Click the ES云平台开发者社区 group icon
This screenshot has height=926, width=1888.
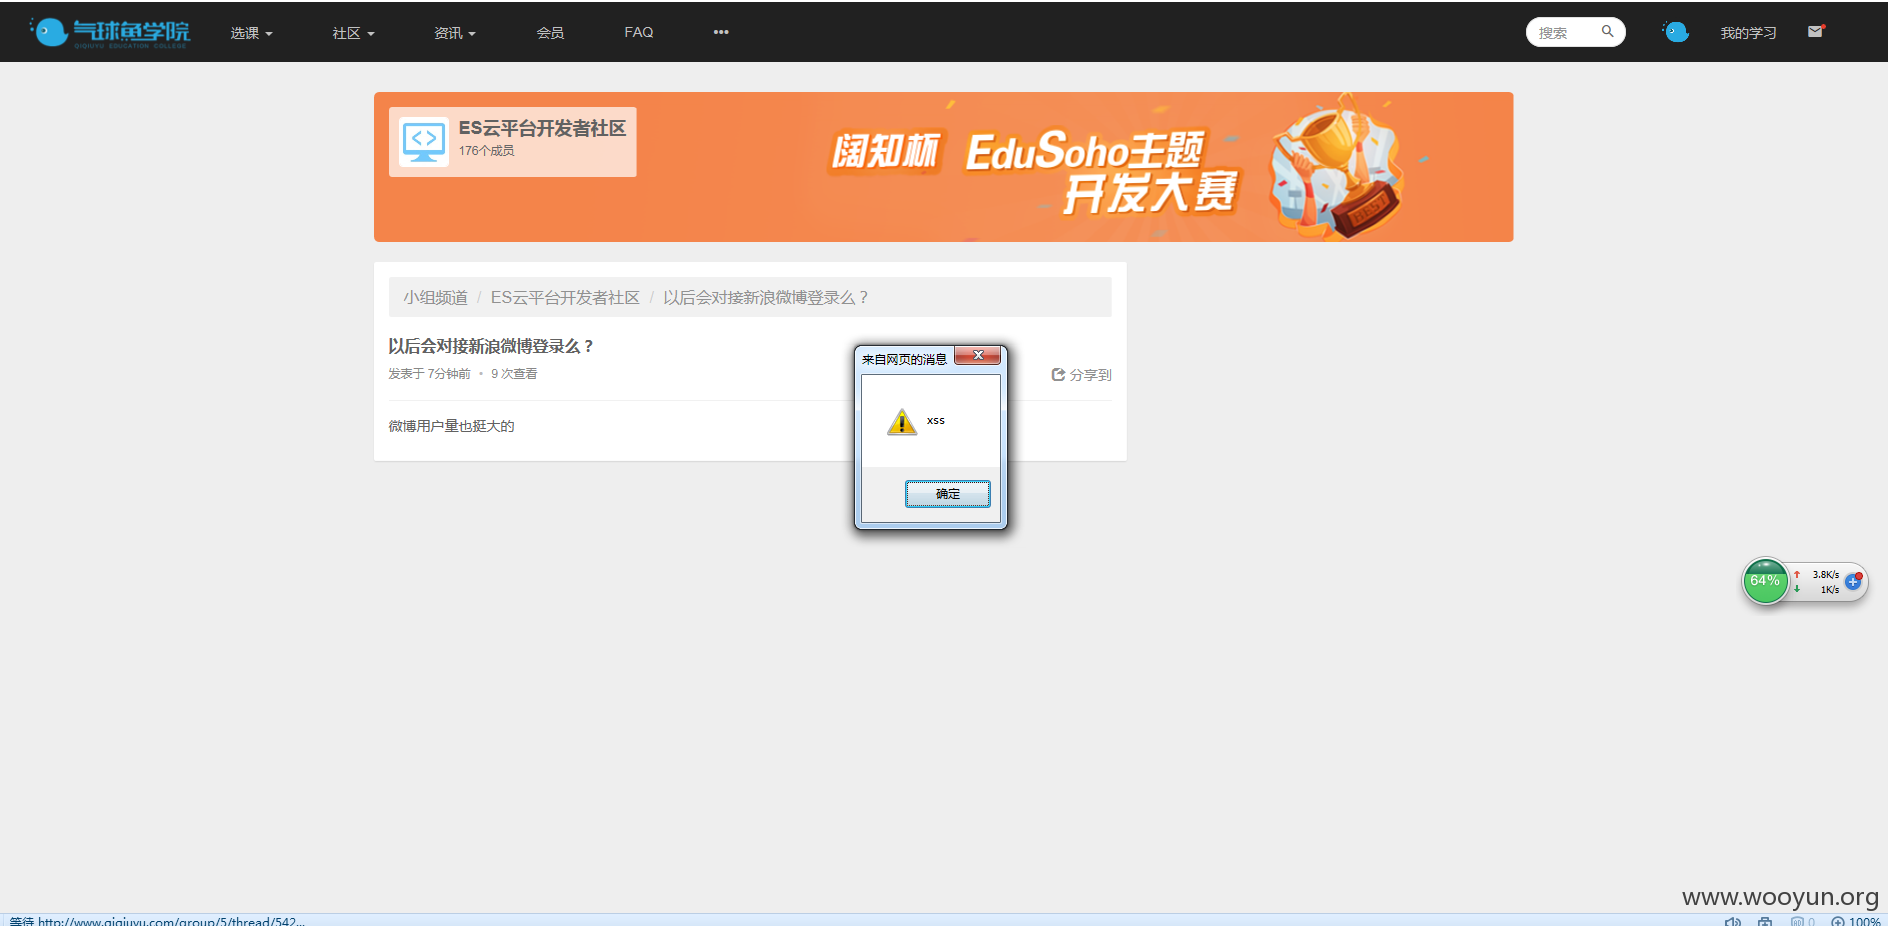click(424, 141)
